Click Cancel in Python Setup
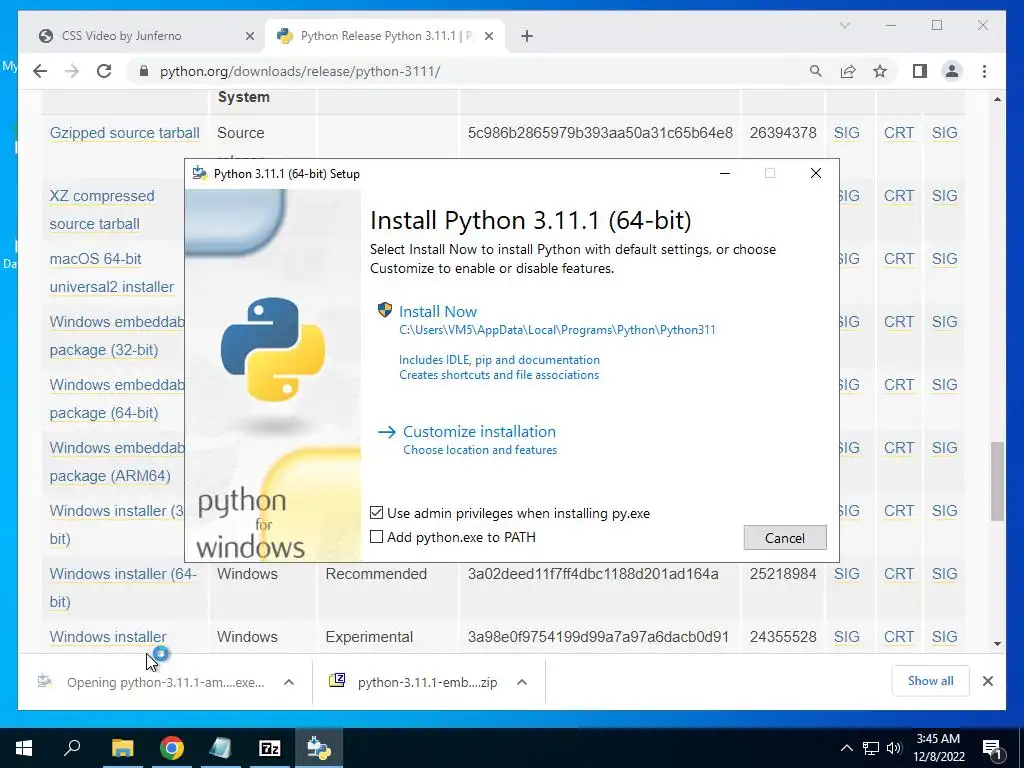This screenshot has height=768, width=1024. coord(785,537)
